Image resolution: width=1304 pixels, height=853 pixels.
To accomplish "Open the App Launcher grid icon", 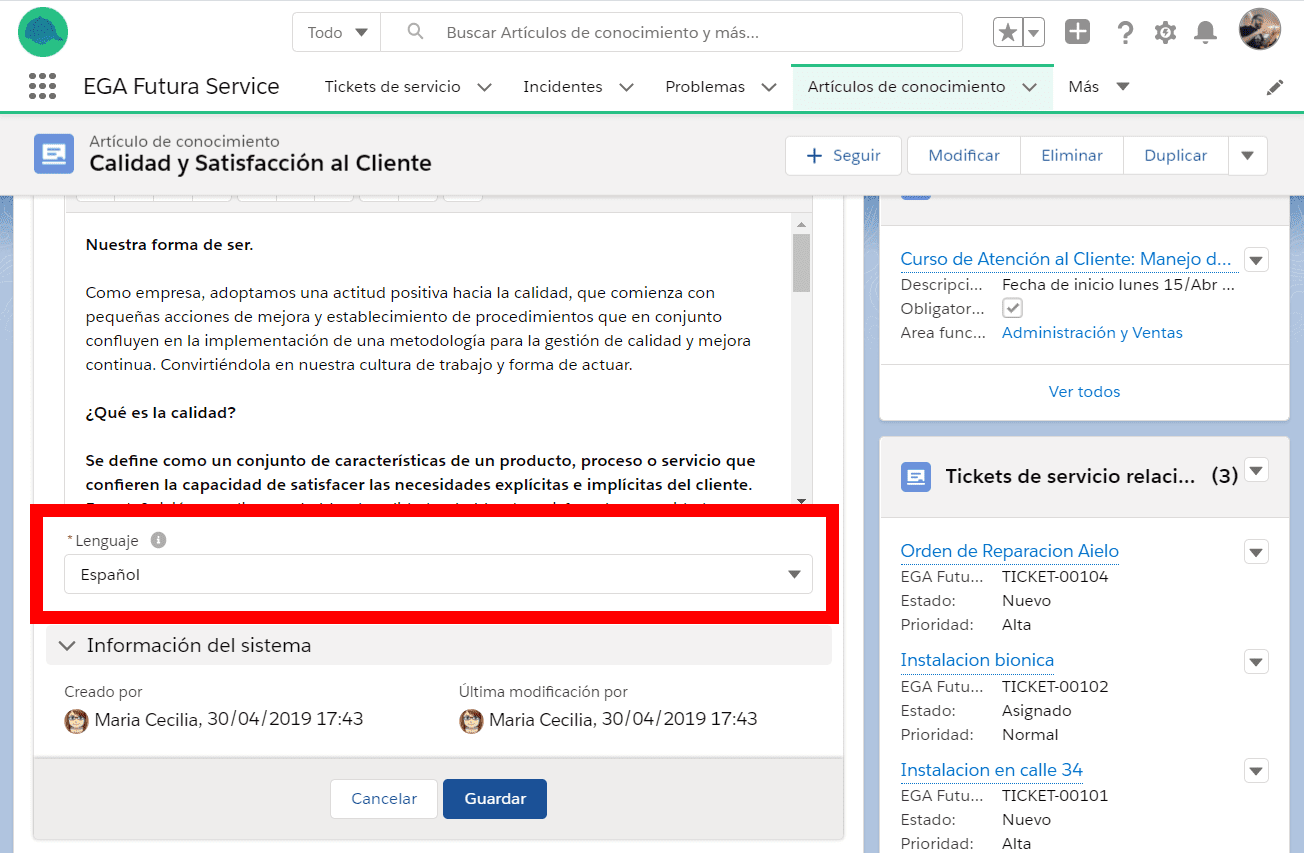I will click(x=42, y=87).
